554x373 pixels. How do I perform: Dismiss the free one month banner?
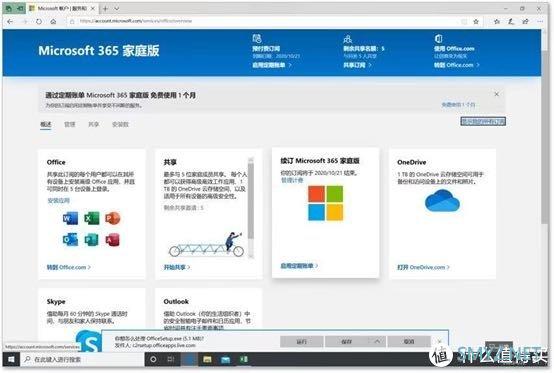click(x=496, y=94)
